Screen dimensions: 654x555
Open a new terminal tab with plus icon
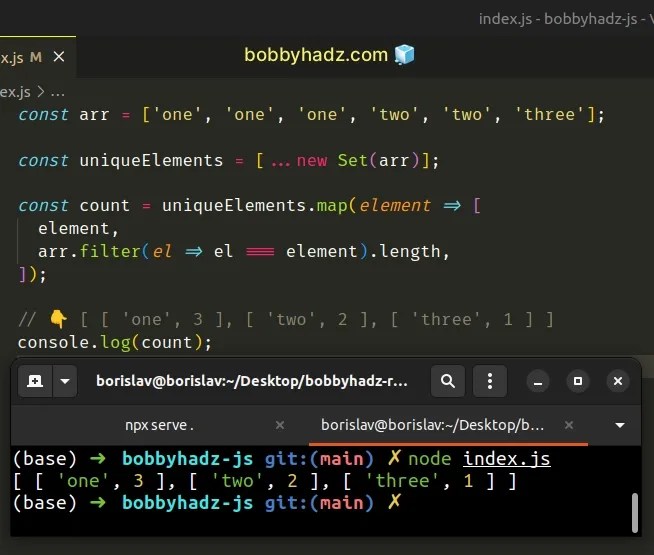pyautogui.click(x=35, y=381)
